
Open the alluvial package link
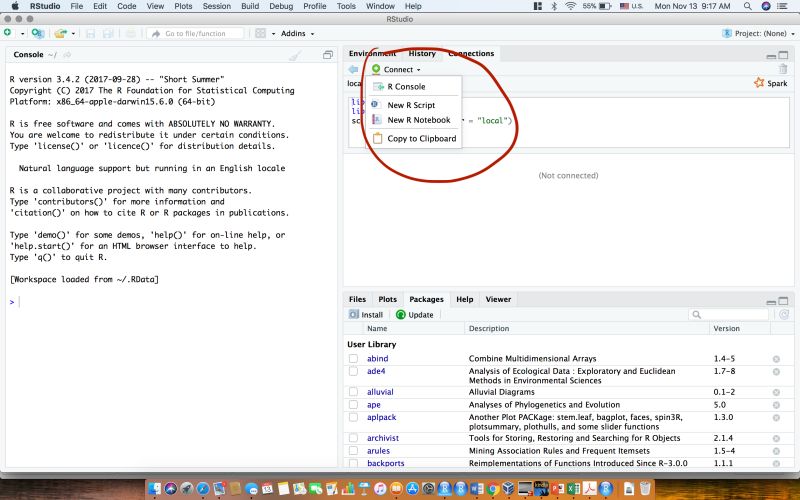(x=380, y=392)
